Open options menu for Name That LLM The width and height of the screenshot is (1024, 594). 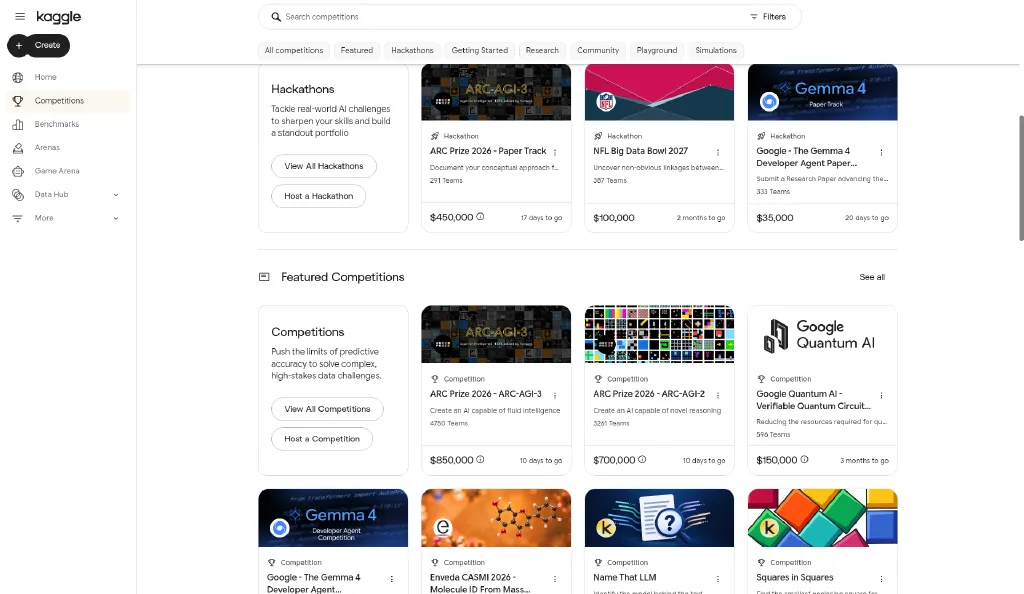pyautogui.click(x=718, y=578)
